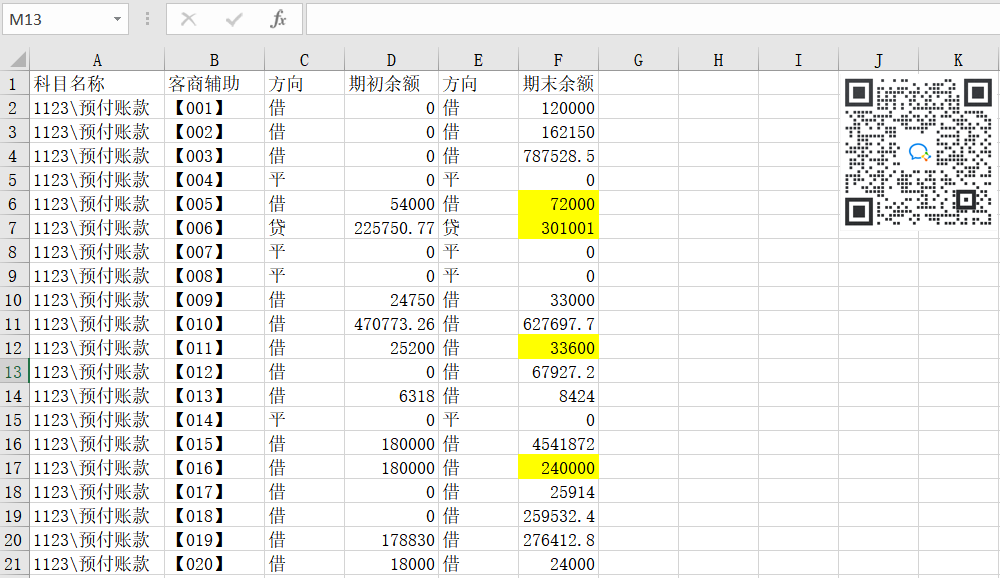Viewport: 1000px width, 578px height.
Task: Click cell containing 【015】
Action: [214, 444]
